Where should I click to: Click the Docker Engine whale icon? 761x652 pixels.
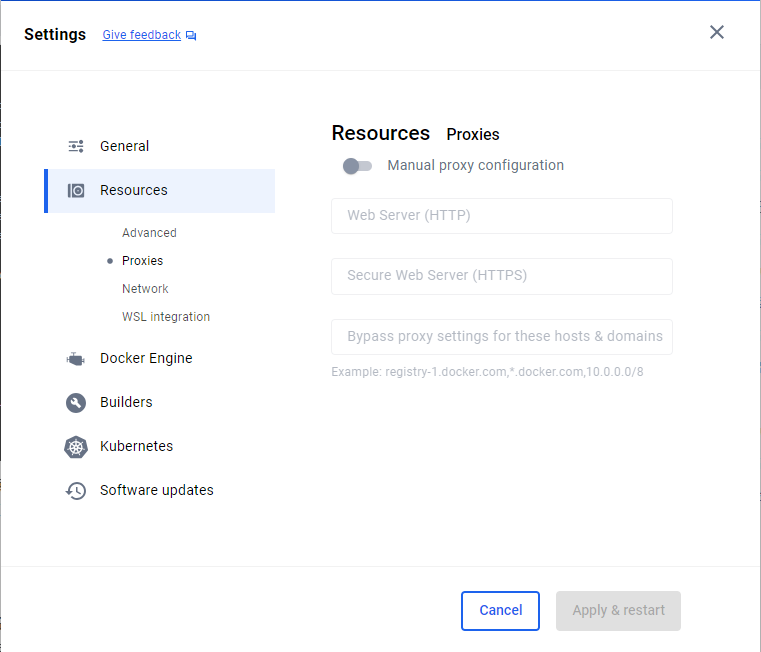(x=76, y=359)
